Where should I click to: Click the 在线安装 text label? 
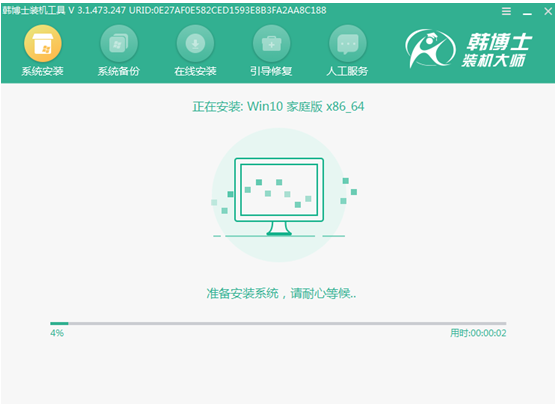pos(195,71)
